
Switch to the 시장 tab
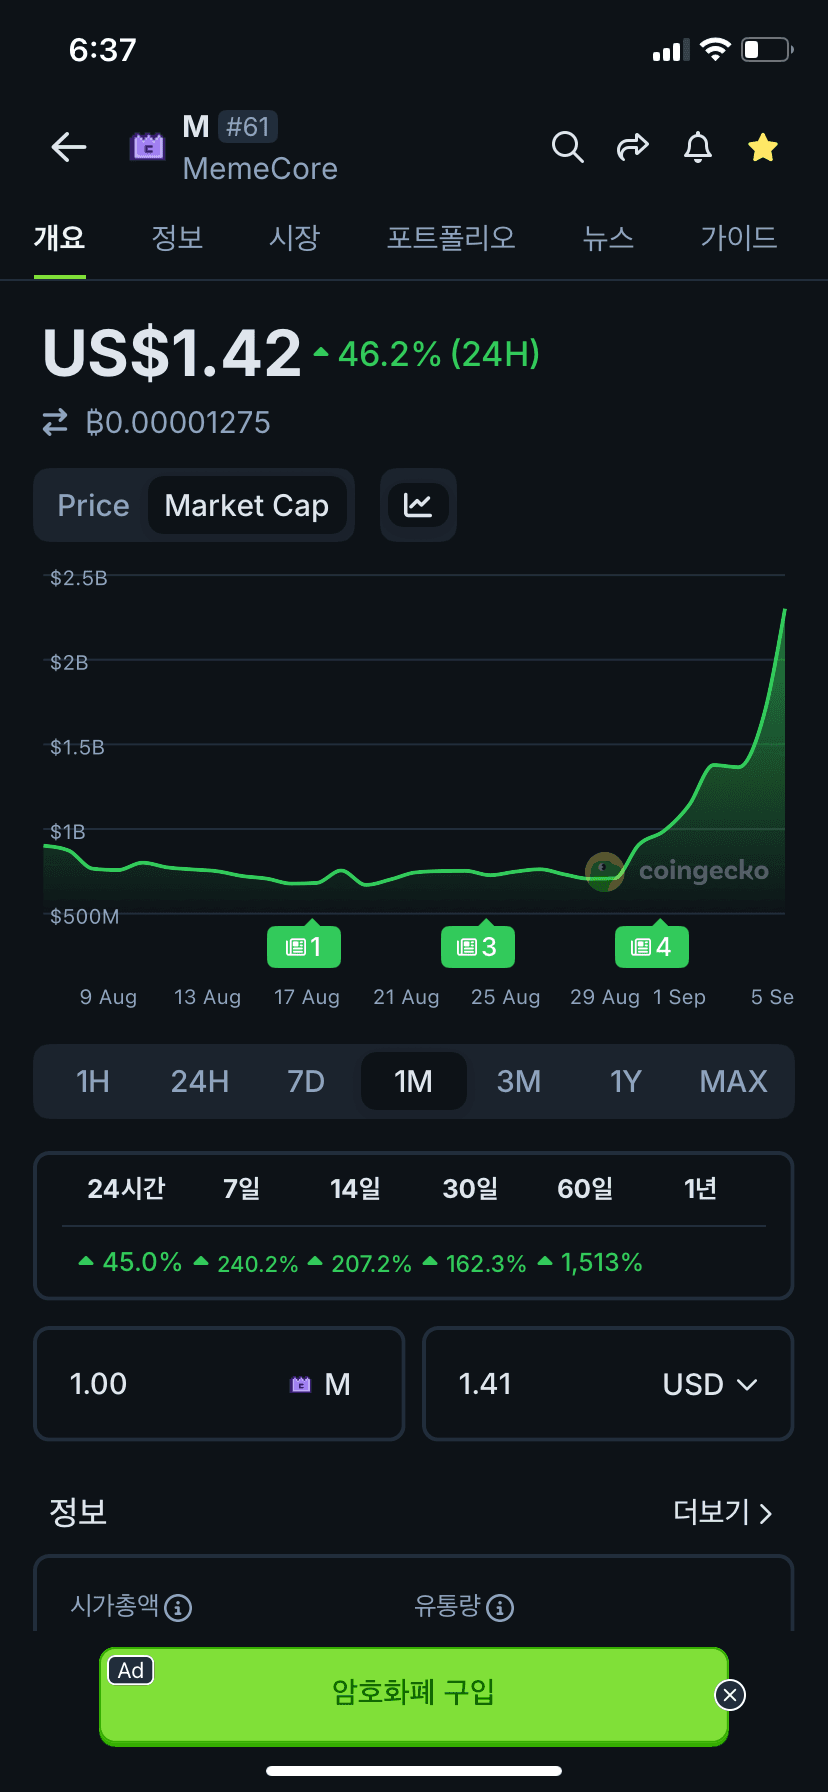pos(295,238)
